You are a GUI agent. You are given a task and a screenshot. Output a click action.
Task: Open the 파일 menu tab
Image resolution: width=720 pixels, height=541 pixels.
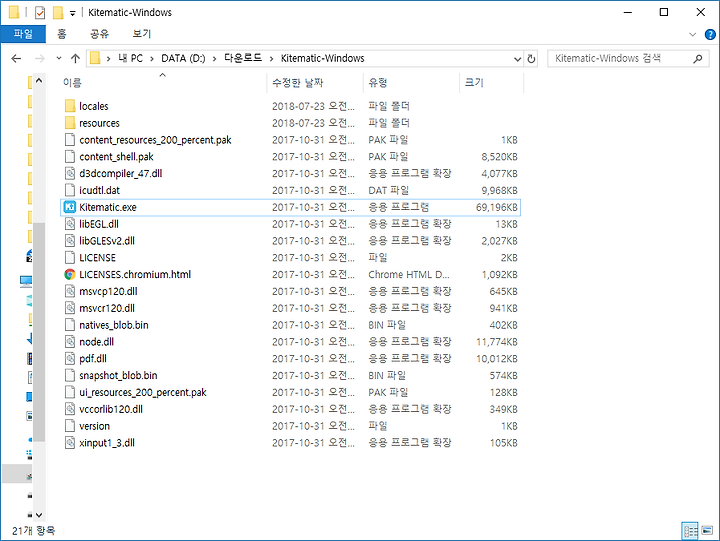point(23,34)
